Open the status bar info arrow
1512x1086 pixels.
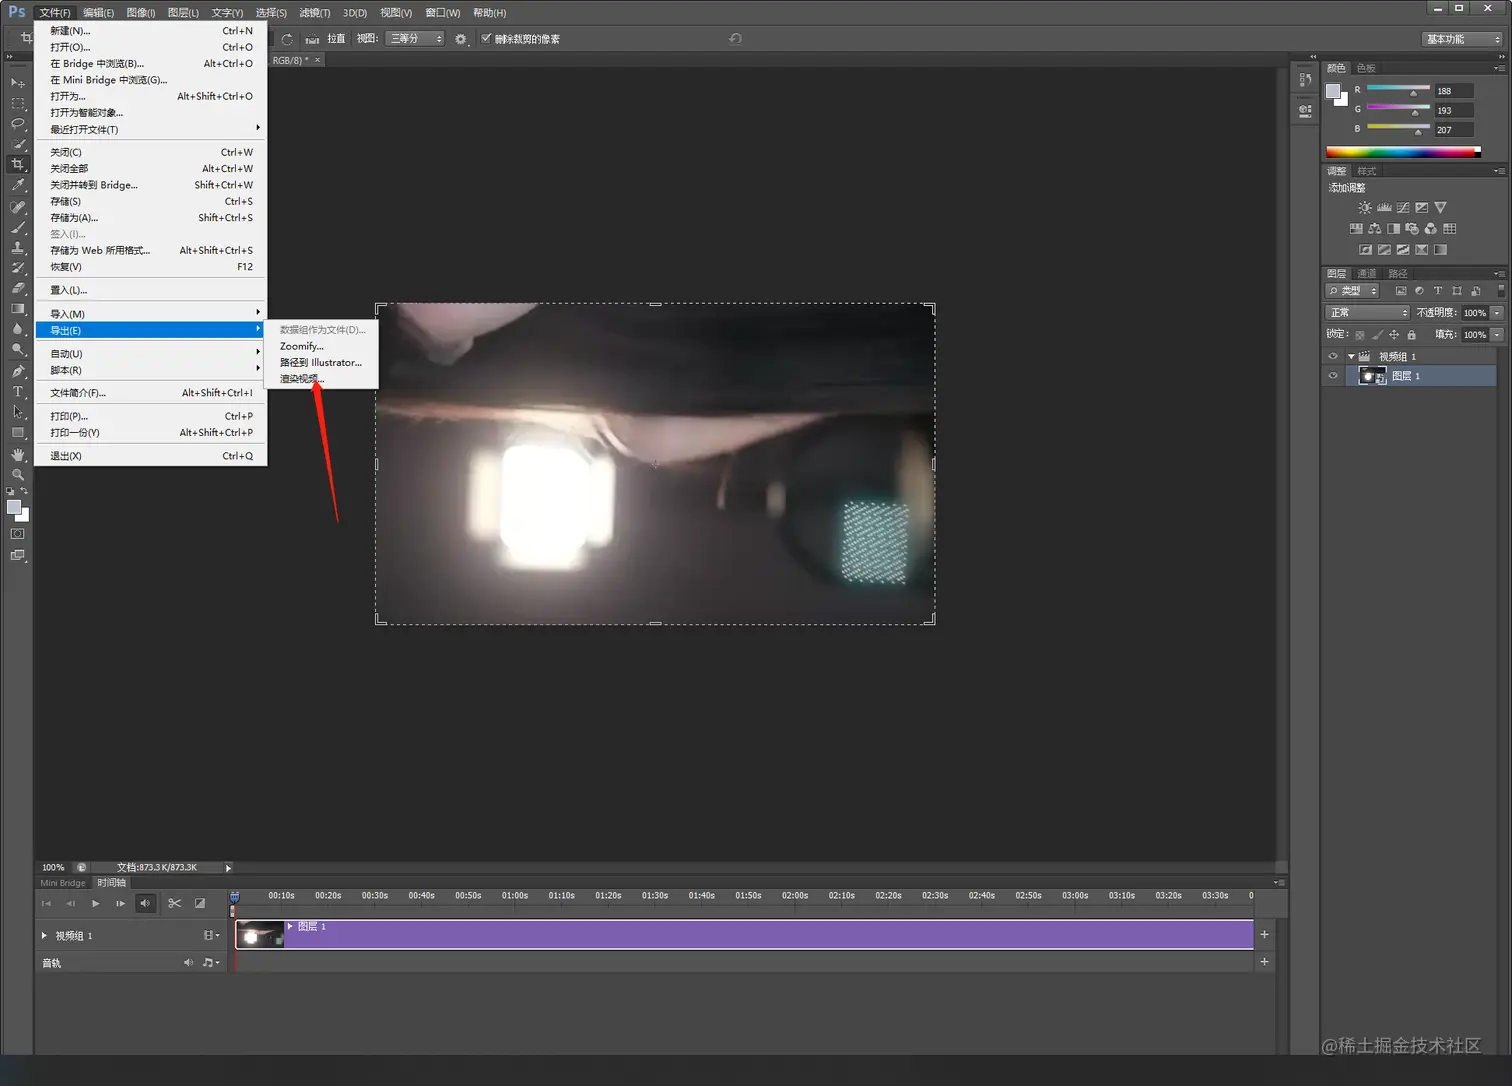pos(228,868)
